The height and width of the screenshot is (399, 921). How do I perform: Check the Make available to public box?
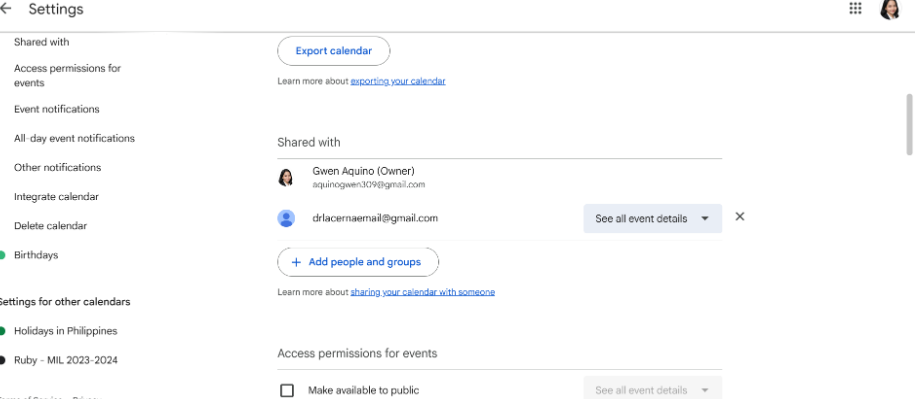coord(287,390)
